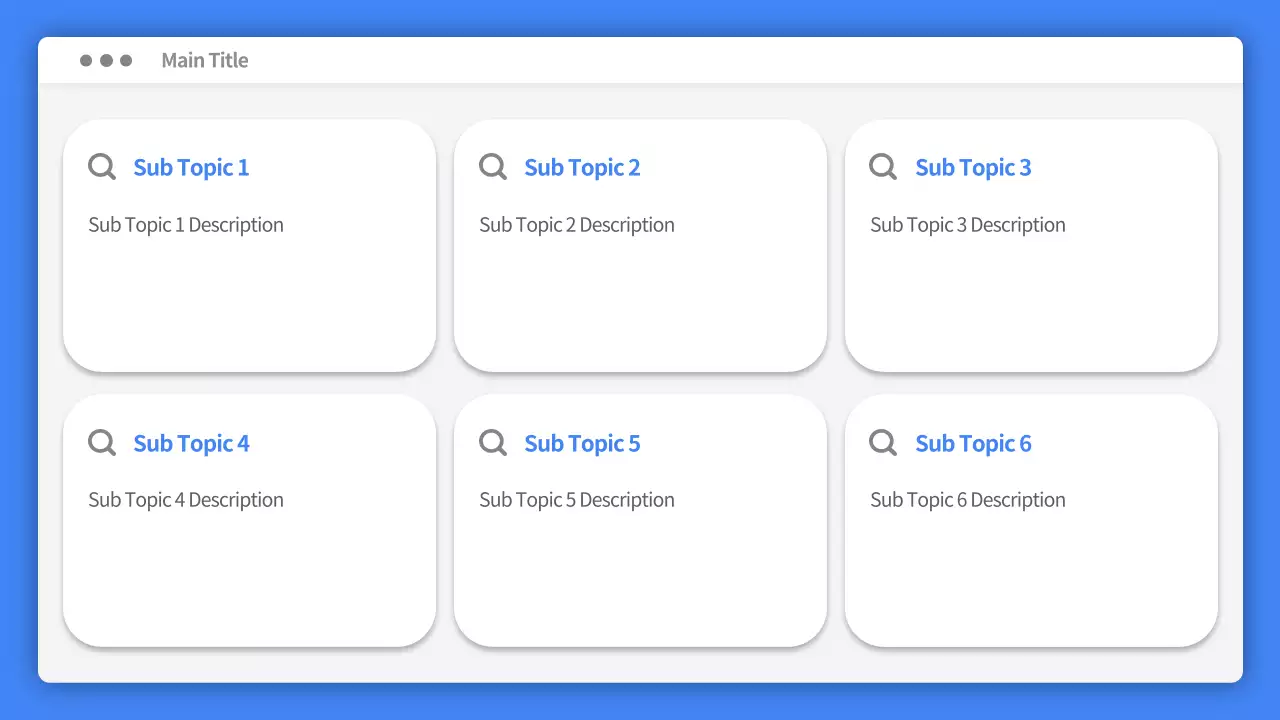Choose the Sub Topic 5 heading

[582, 444]
